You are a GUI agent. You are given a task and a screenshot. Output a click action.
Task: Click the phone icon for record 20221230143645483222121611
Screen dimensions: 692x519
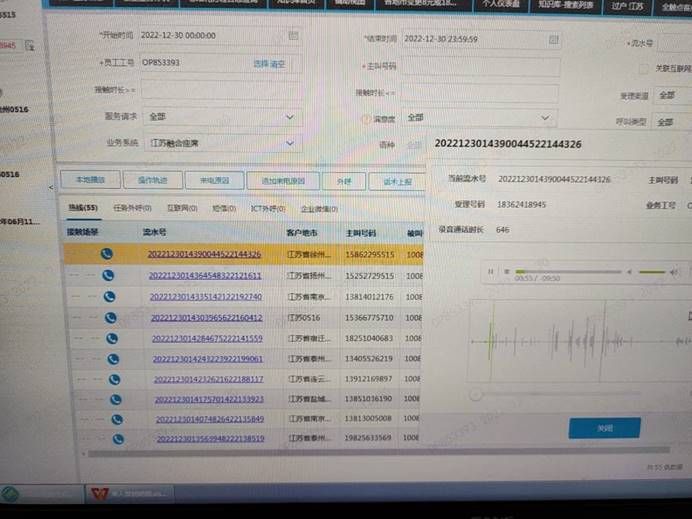[108, 275]
